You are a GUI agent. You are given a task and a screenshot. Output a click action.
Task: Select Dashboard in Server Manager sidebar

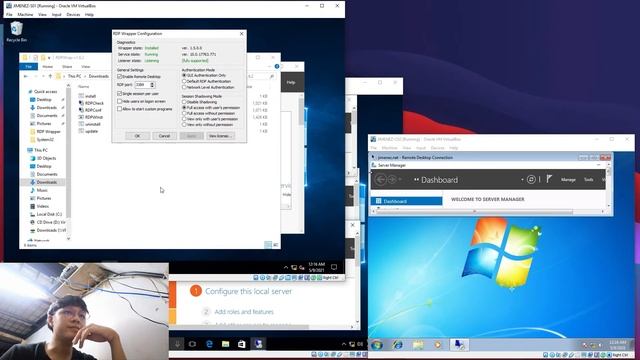[x=407, y=201]
